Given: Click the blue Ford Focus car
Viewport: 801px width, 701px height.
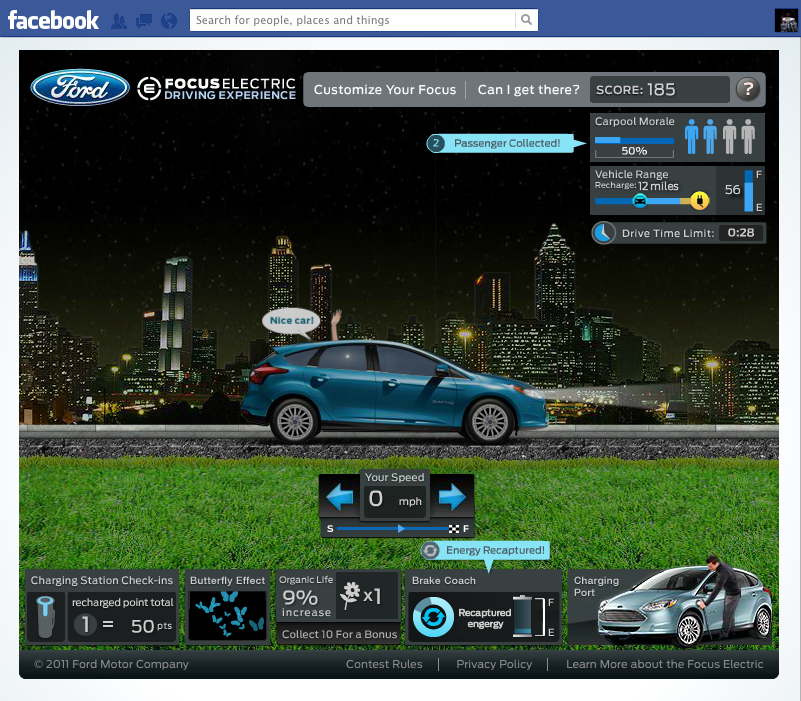Looking at the screenshot, I should [393, 392].
